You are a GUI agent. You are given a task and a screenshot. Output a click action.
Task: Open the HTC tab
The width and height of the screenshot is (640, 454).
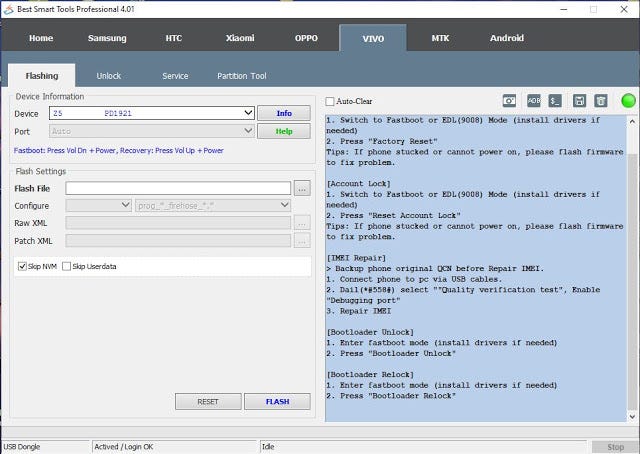tap(173, 38)
